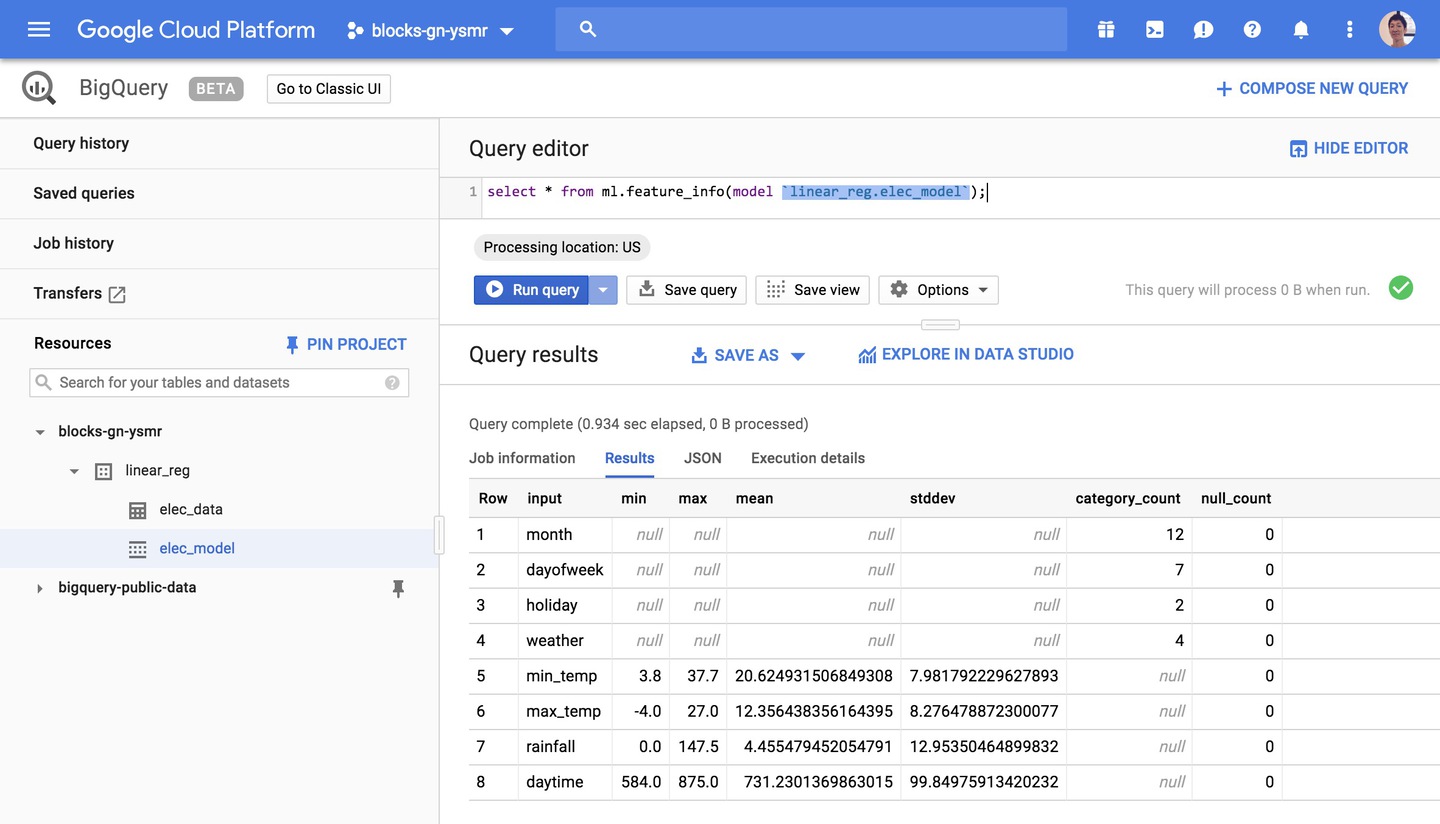Click the linear_reg dataset icon
Screen dimensions: 1440x824
[103, 471]
